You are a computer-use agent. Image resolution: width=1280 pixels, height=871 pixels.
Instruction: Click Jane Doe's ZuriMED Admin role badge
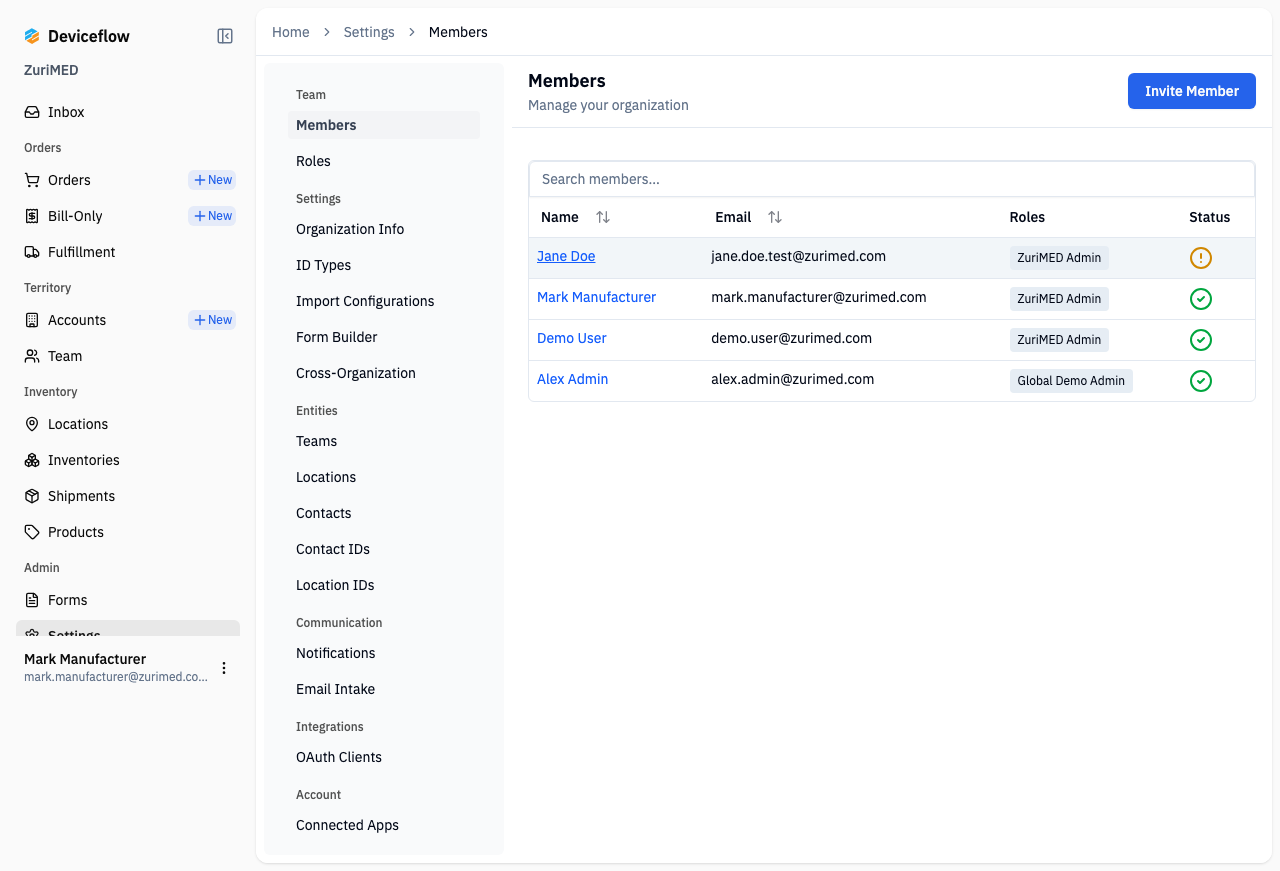tap(1059, 258)
